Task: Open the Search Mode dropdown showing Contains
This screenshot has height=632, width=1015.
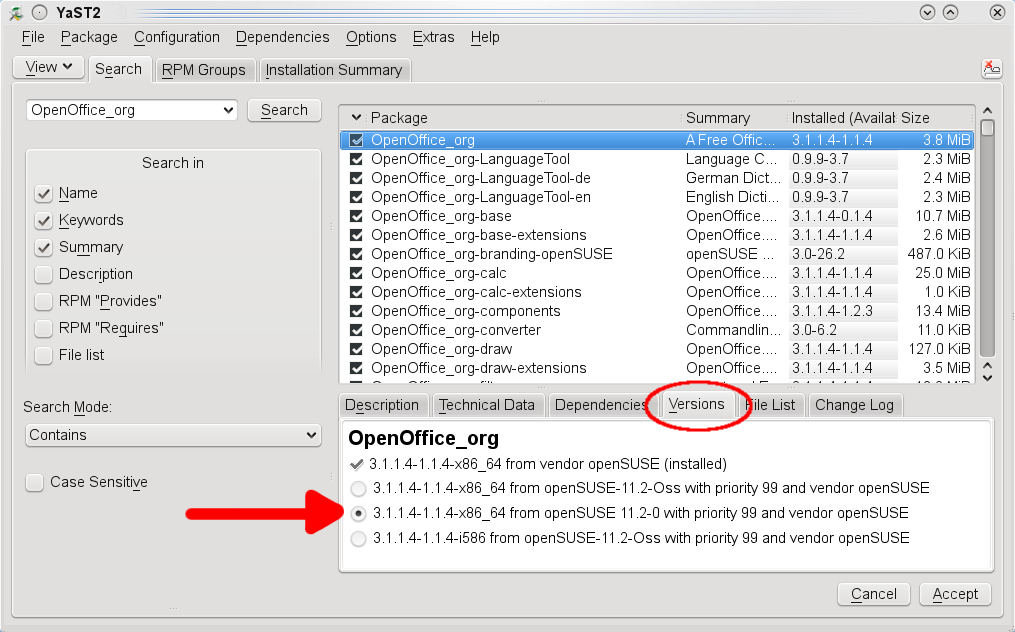Action: 172,435
